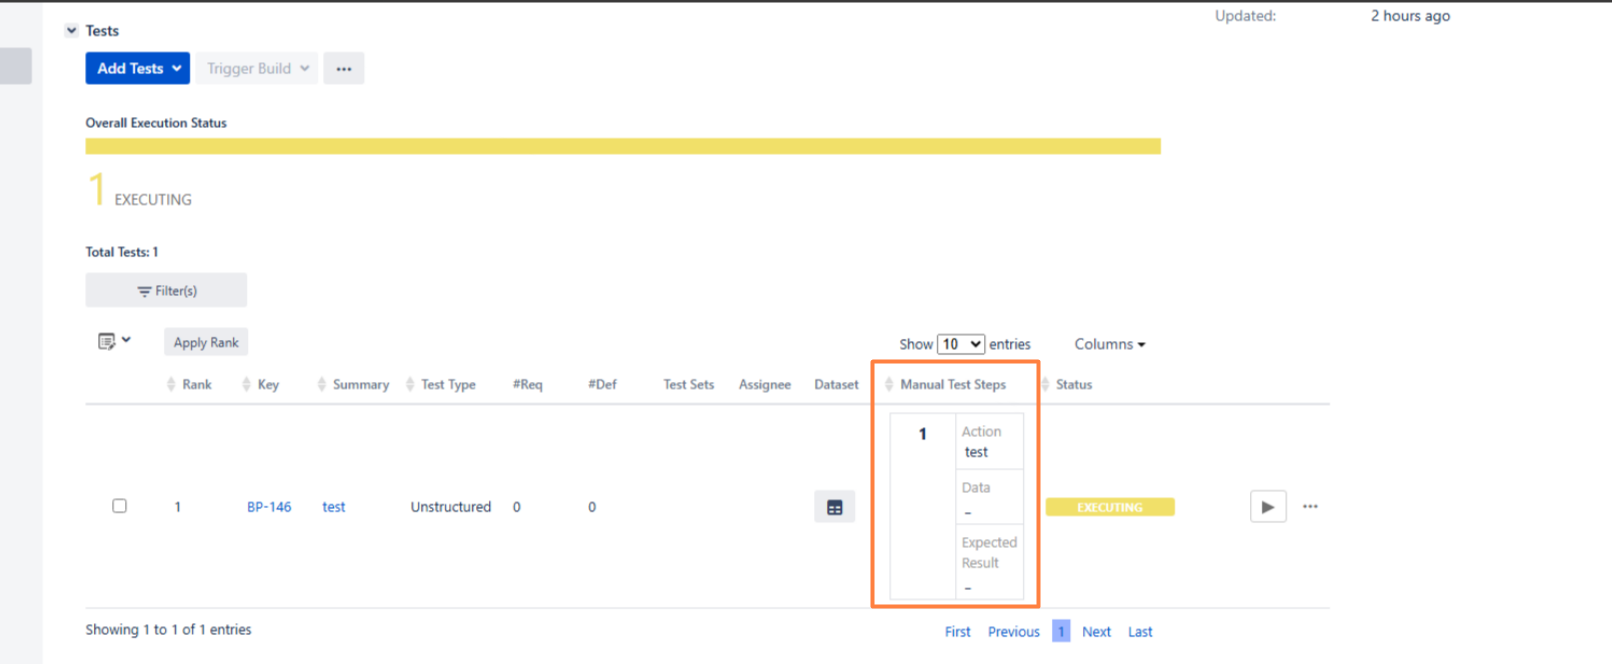Open row actions ellipsis for test BP-146
The height and width of the screenshot is (664, 1612).
(x=1310, y=507)
